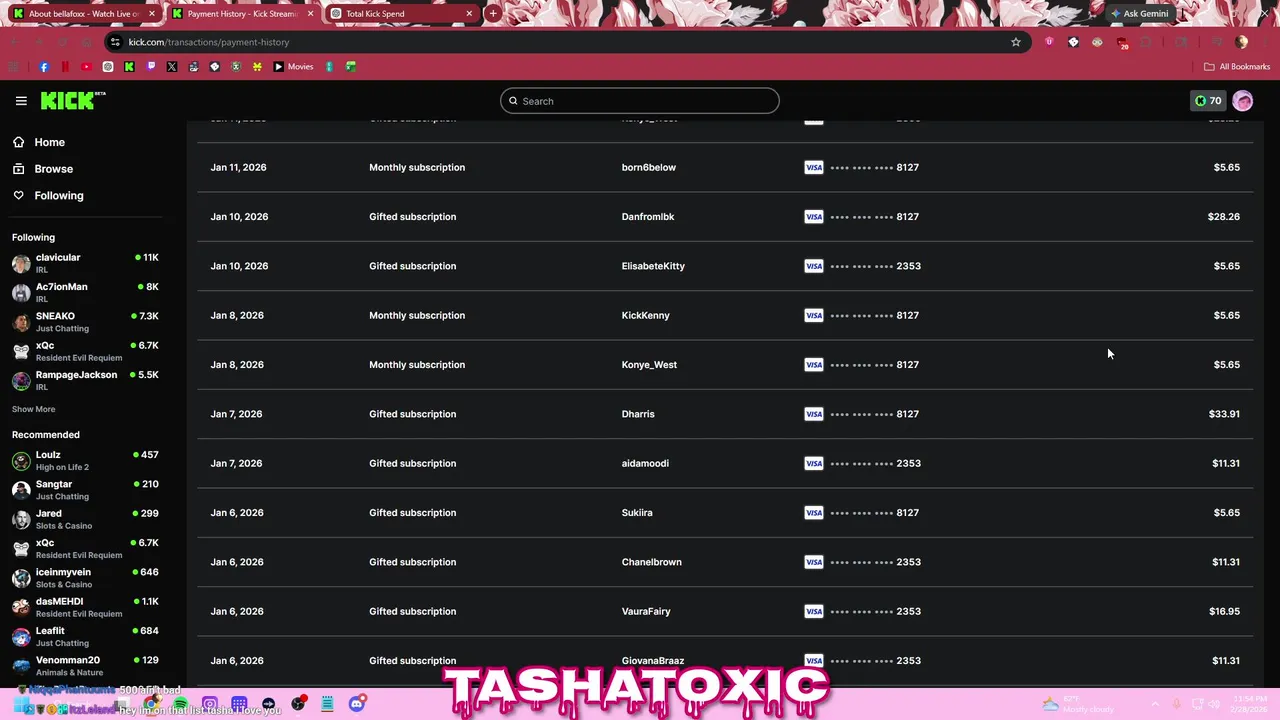The height and width of the screenshot is (720, 1280).
Task: Expand Show More under Following
Action: pyautogui.click(x=33, y=409)
